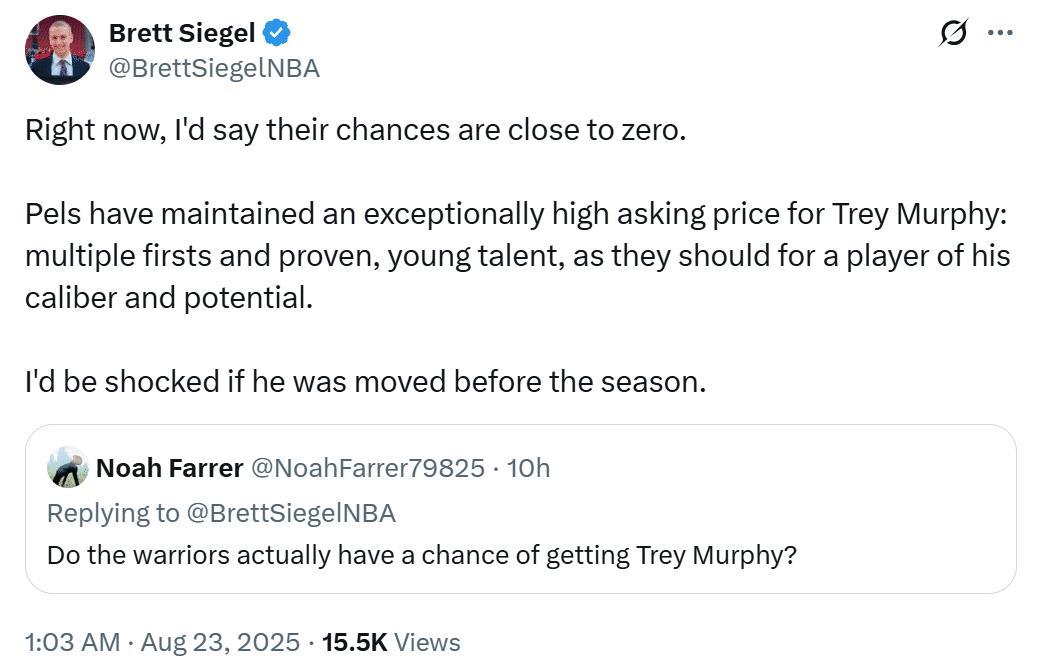Click the blue verified badge
The width and height of the screenshot is (1038, 659).
277,34
